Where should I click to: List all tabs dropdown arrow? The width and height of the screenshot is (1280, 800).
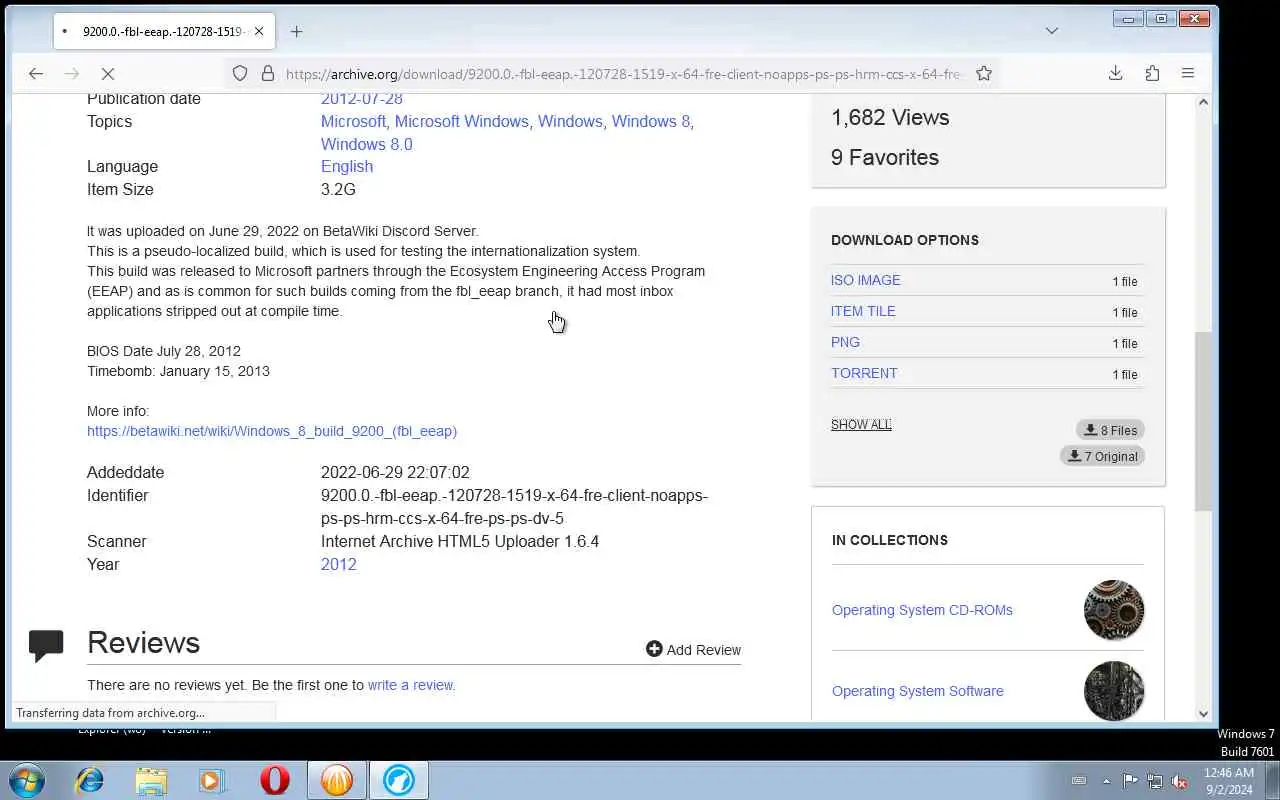click(x=1052, y=31)
